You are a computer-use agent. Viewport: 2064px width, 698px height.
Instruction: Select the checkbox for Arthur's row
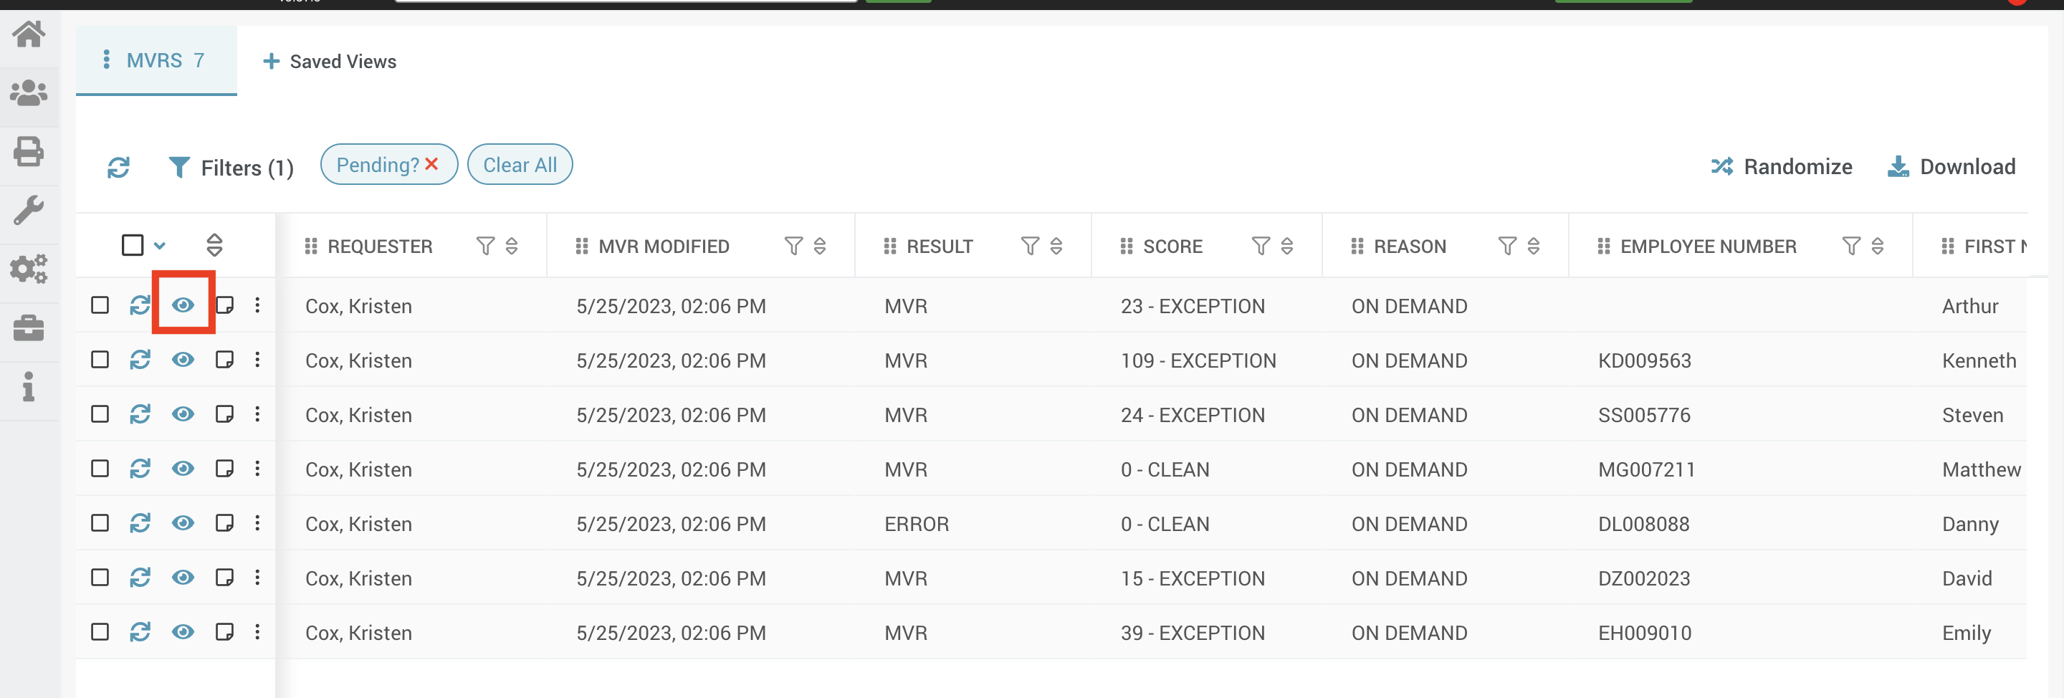(100, 305)
